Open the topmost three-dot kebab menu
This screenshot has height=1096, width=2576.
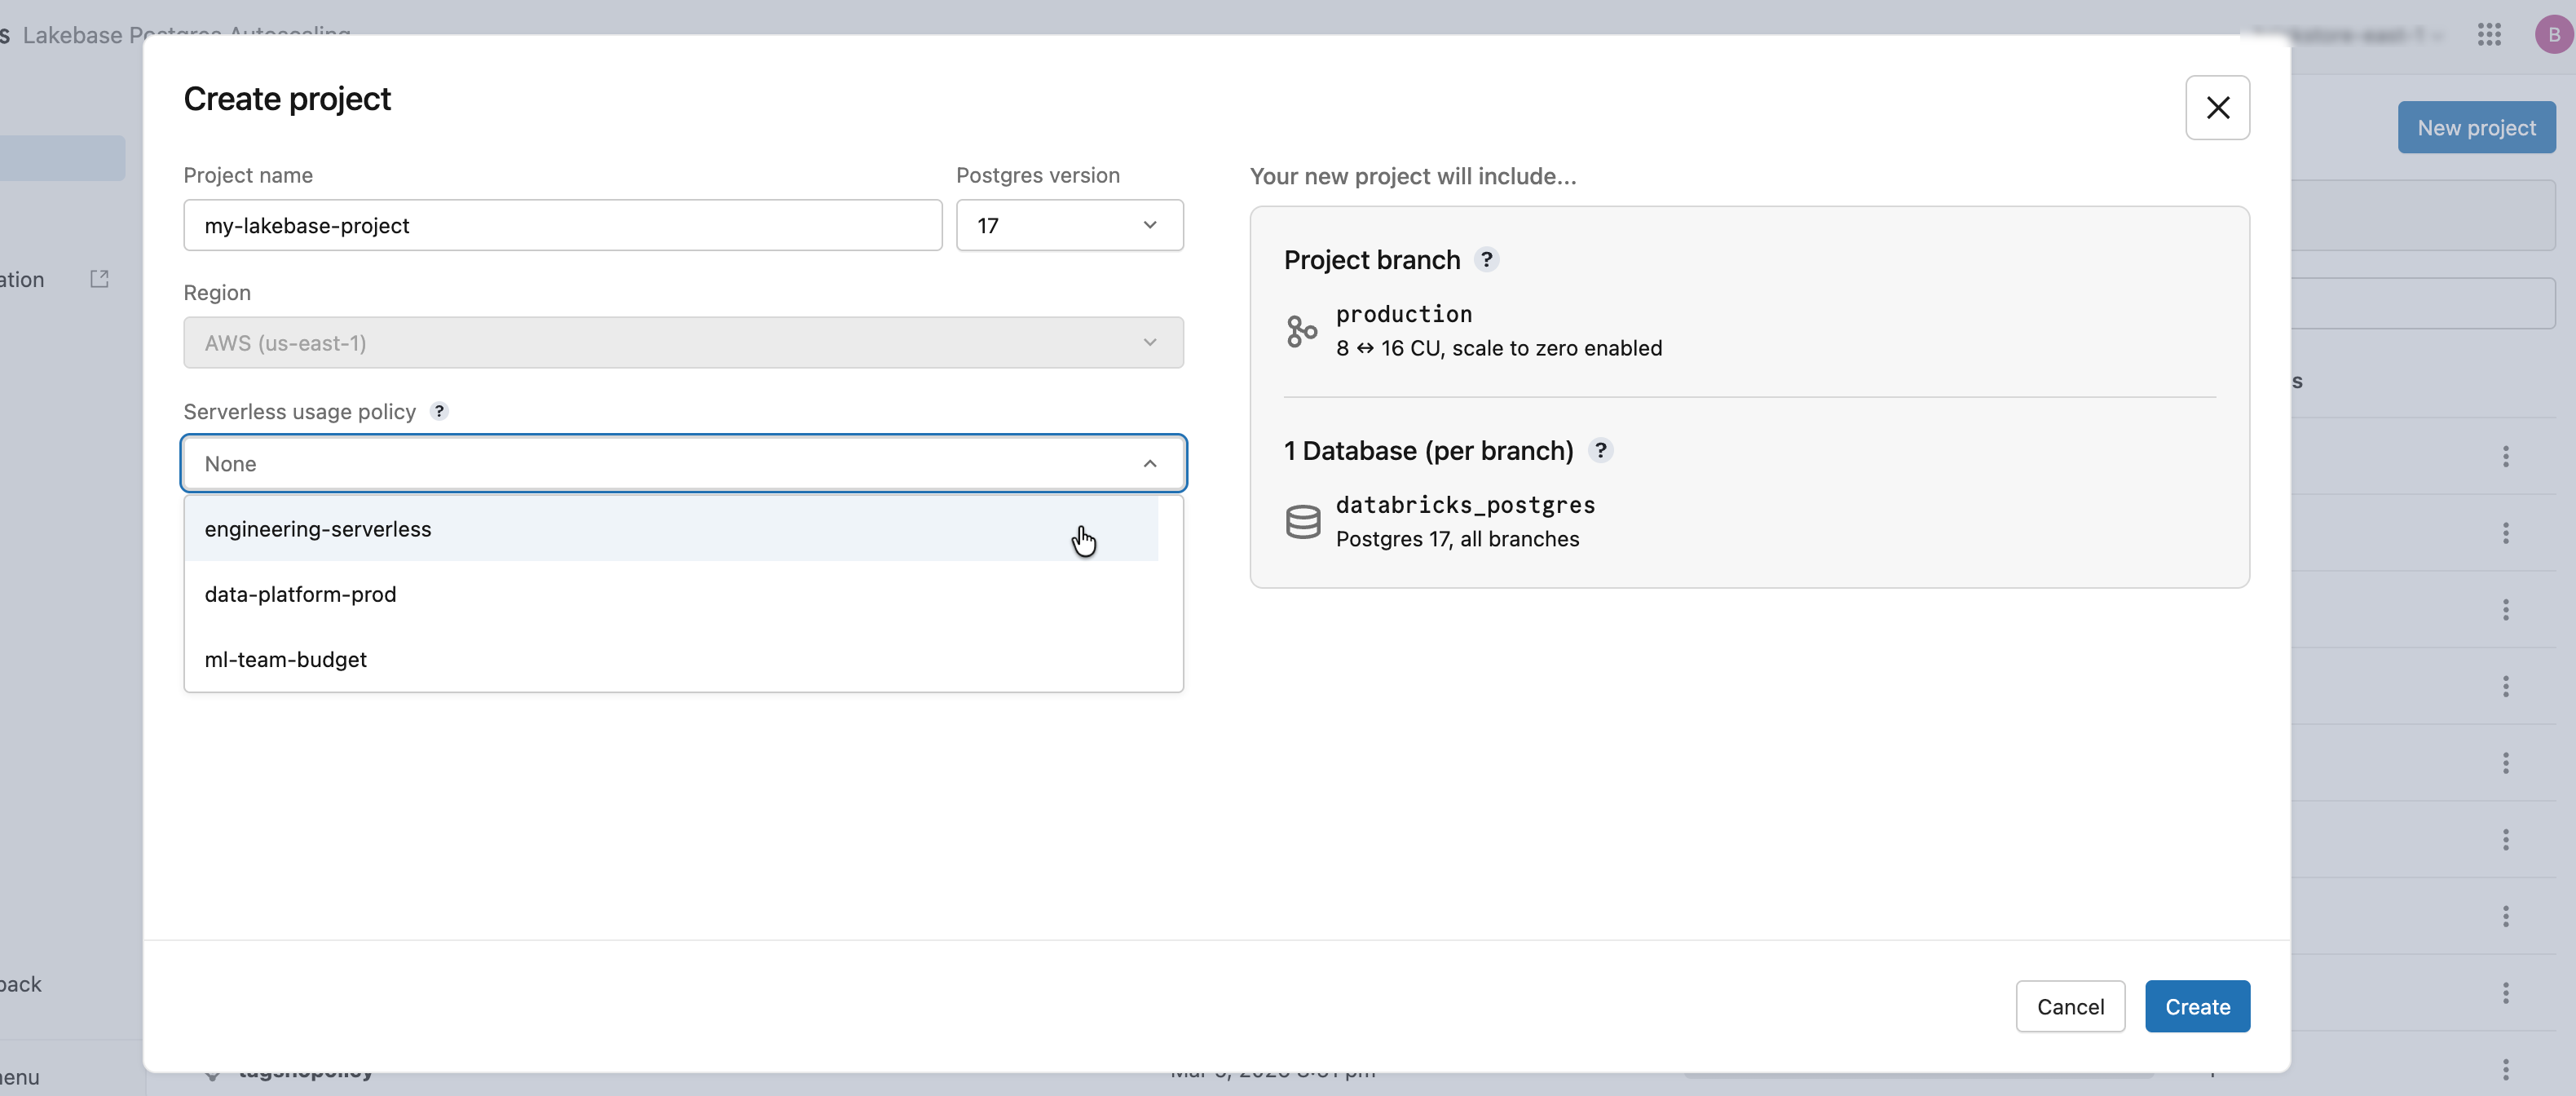(2506, 457)
